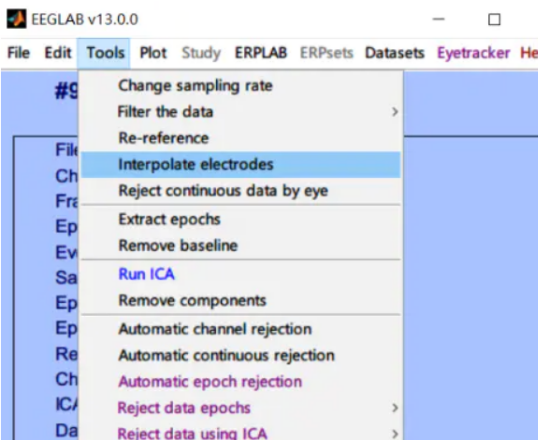The width and height of the screenshot is (538, 440).
Task: Click the EEGLAB v13.0.0 title text
Action: click(85, 19)
